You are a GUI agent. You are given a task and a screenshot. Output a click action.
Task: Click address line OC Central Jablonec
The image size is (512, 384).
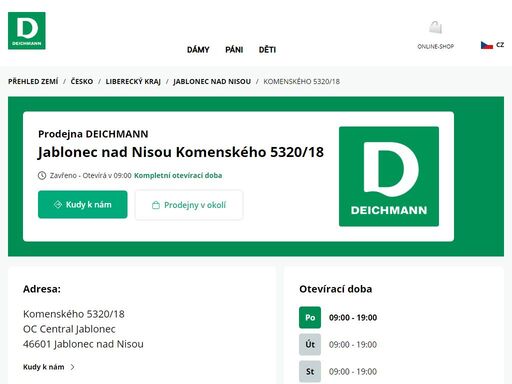[x=69, y=329]
